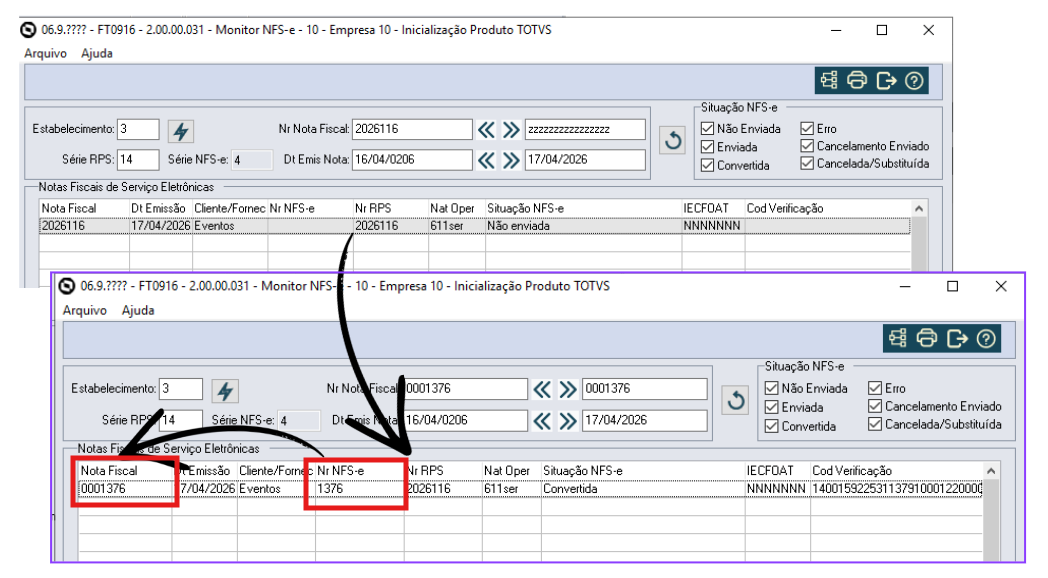Click the help icon in back window toolbar

click(914, 80)
